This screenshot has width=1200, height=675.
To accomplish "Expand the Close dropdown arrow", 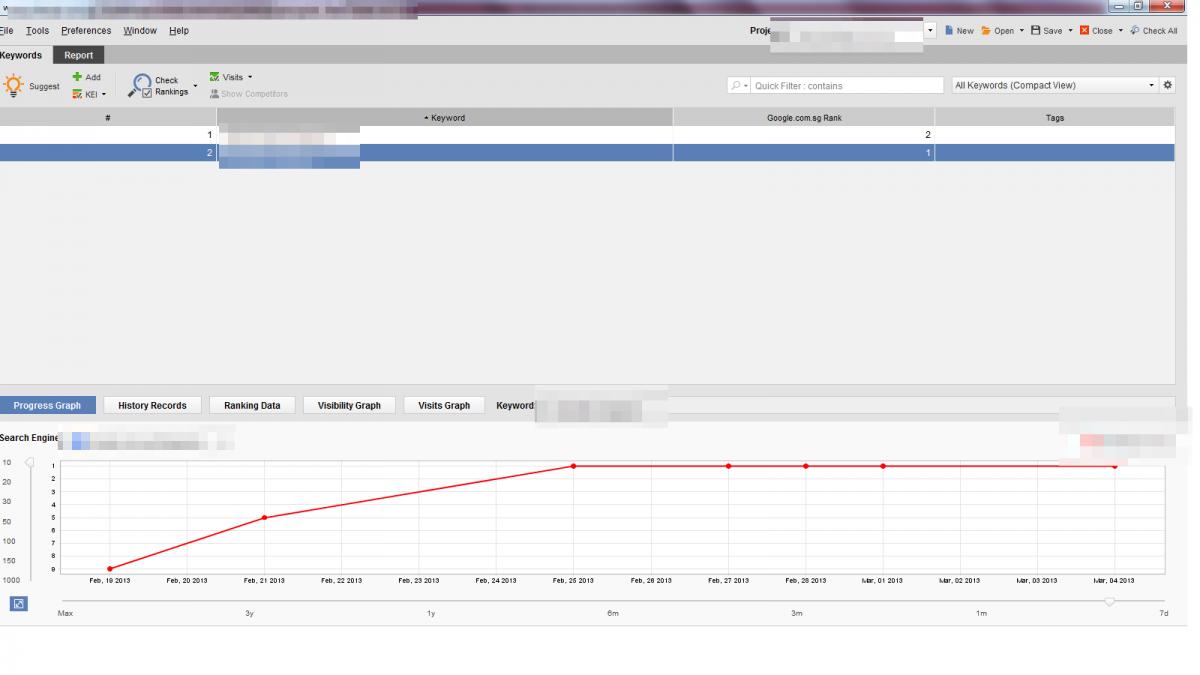I will [x=1121, y=31].
